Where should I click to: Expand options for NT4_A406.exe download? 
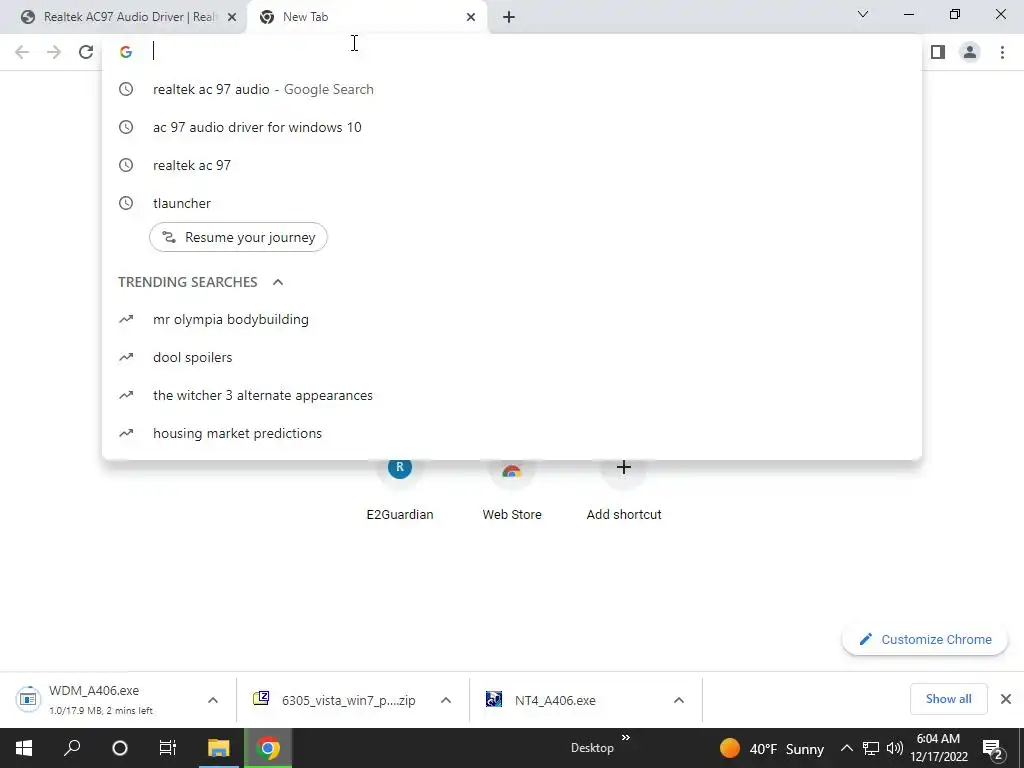679,700
